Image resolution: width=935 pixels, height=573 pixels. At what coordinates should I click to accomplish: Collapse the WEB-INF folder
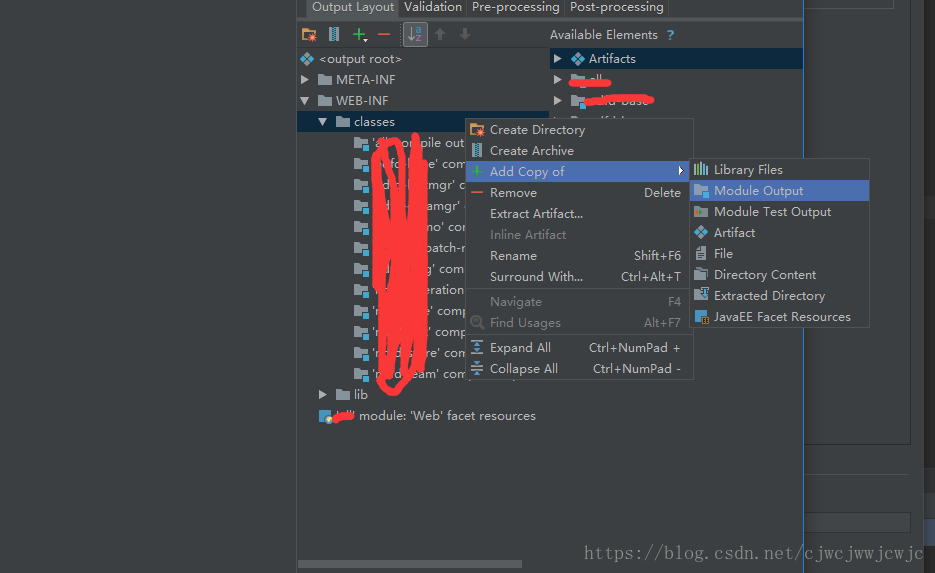[305, 100]
